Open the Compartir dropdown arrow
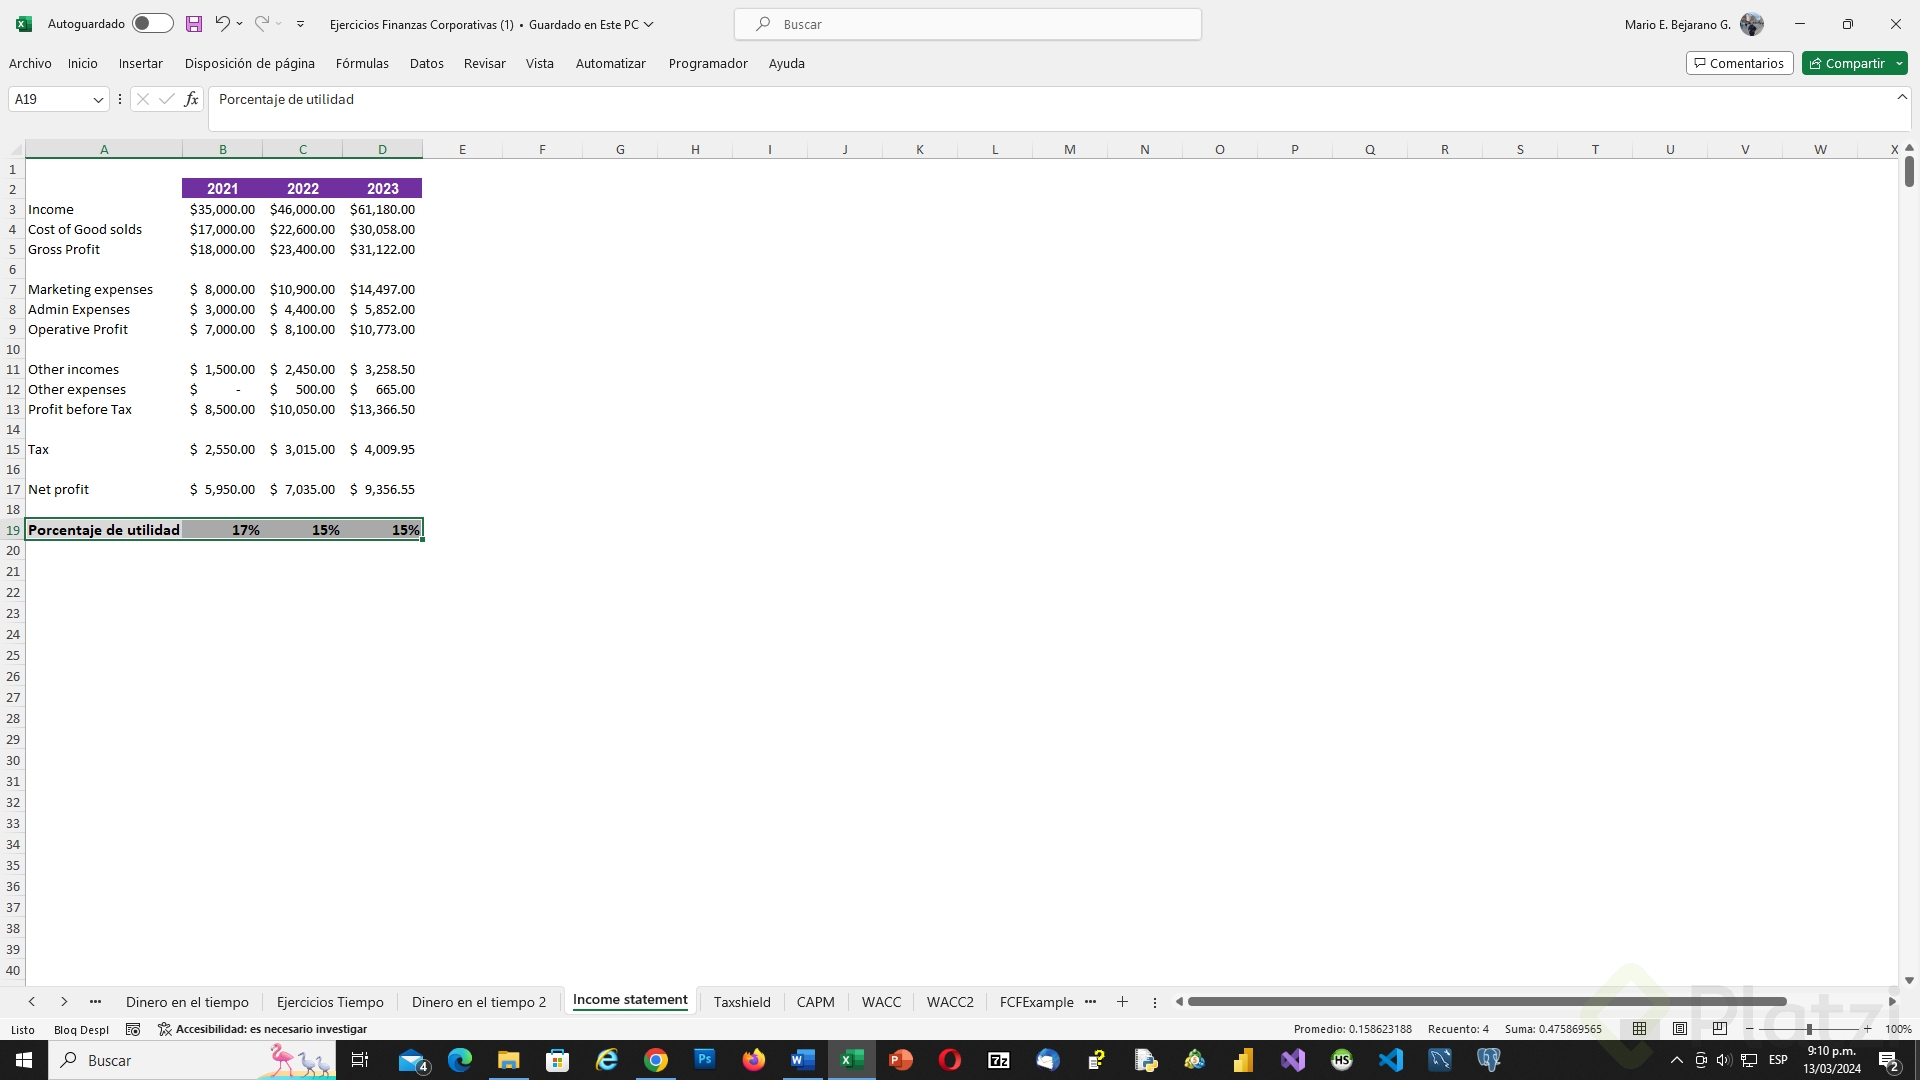Image resolution: width=1920 pixels, height=1080 pixels. click(1898, 64)
